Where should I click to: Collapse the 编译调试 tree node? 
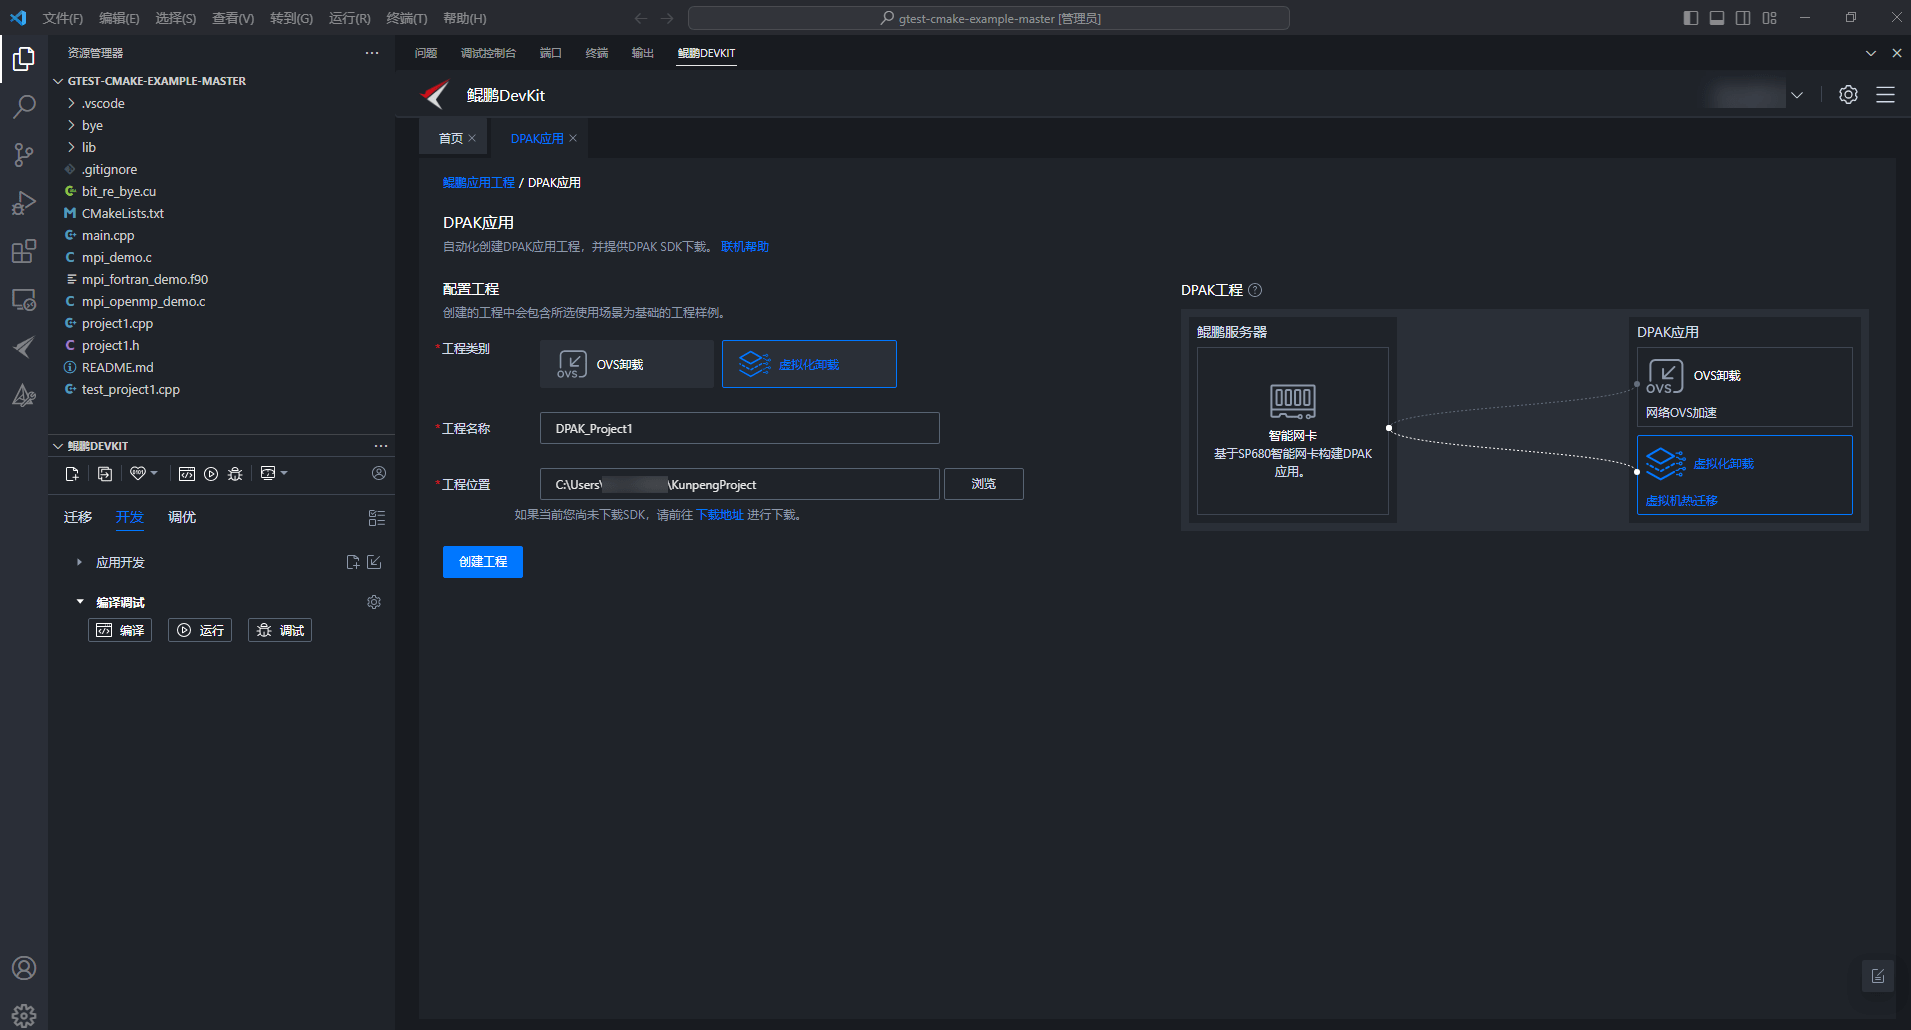point(80,602)
